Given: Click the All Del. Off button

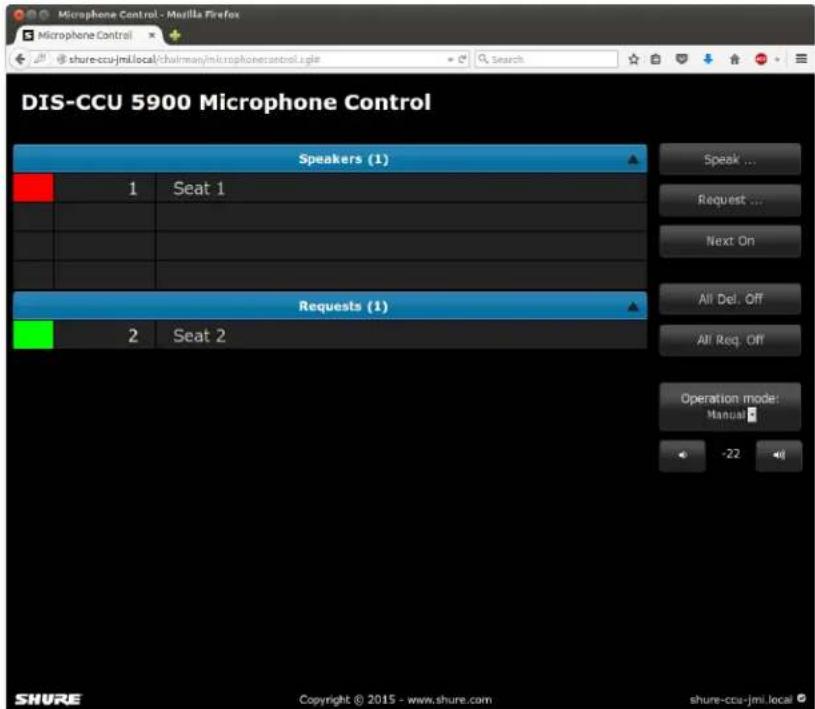Looking at the screenshot, I should click(x=730, y=299).
